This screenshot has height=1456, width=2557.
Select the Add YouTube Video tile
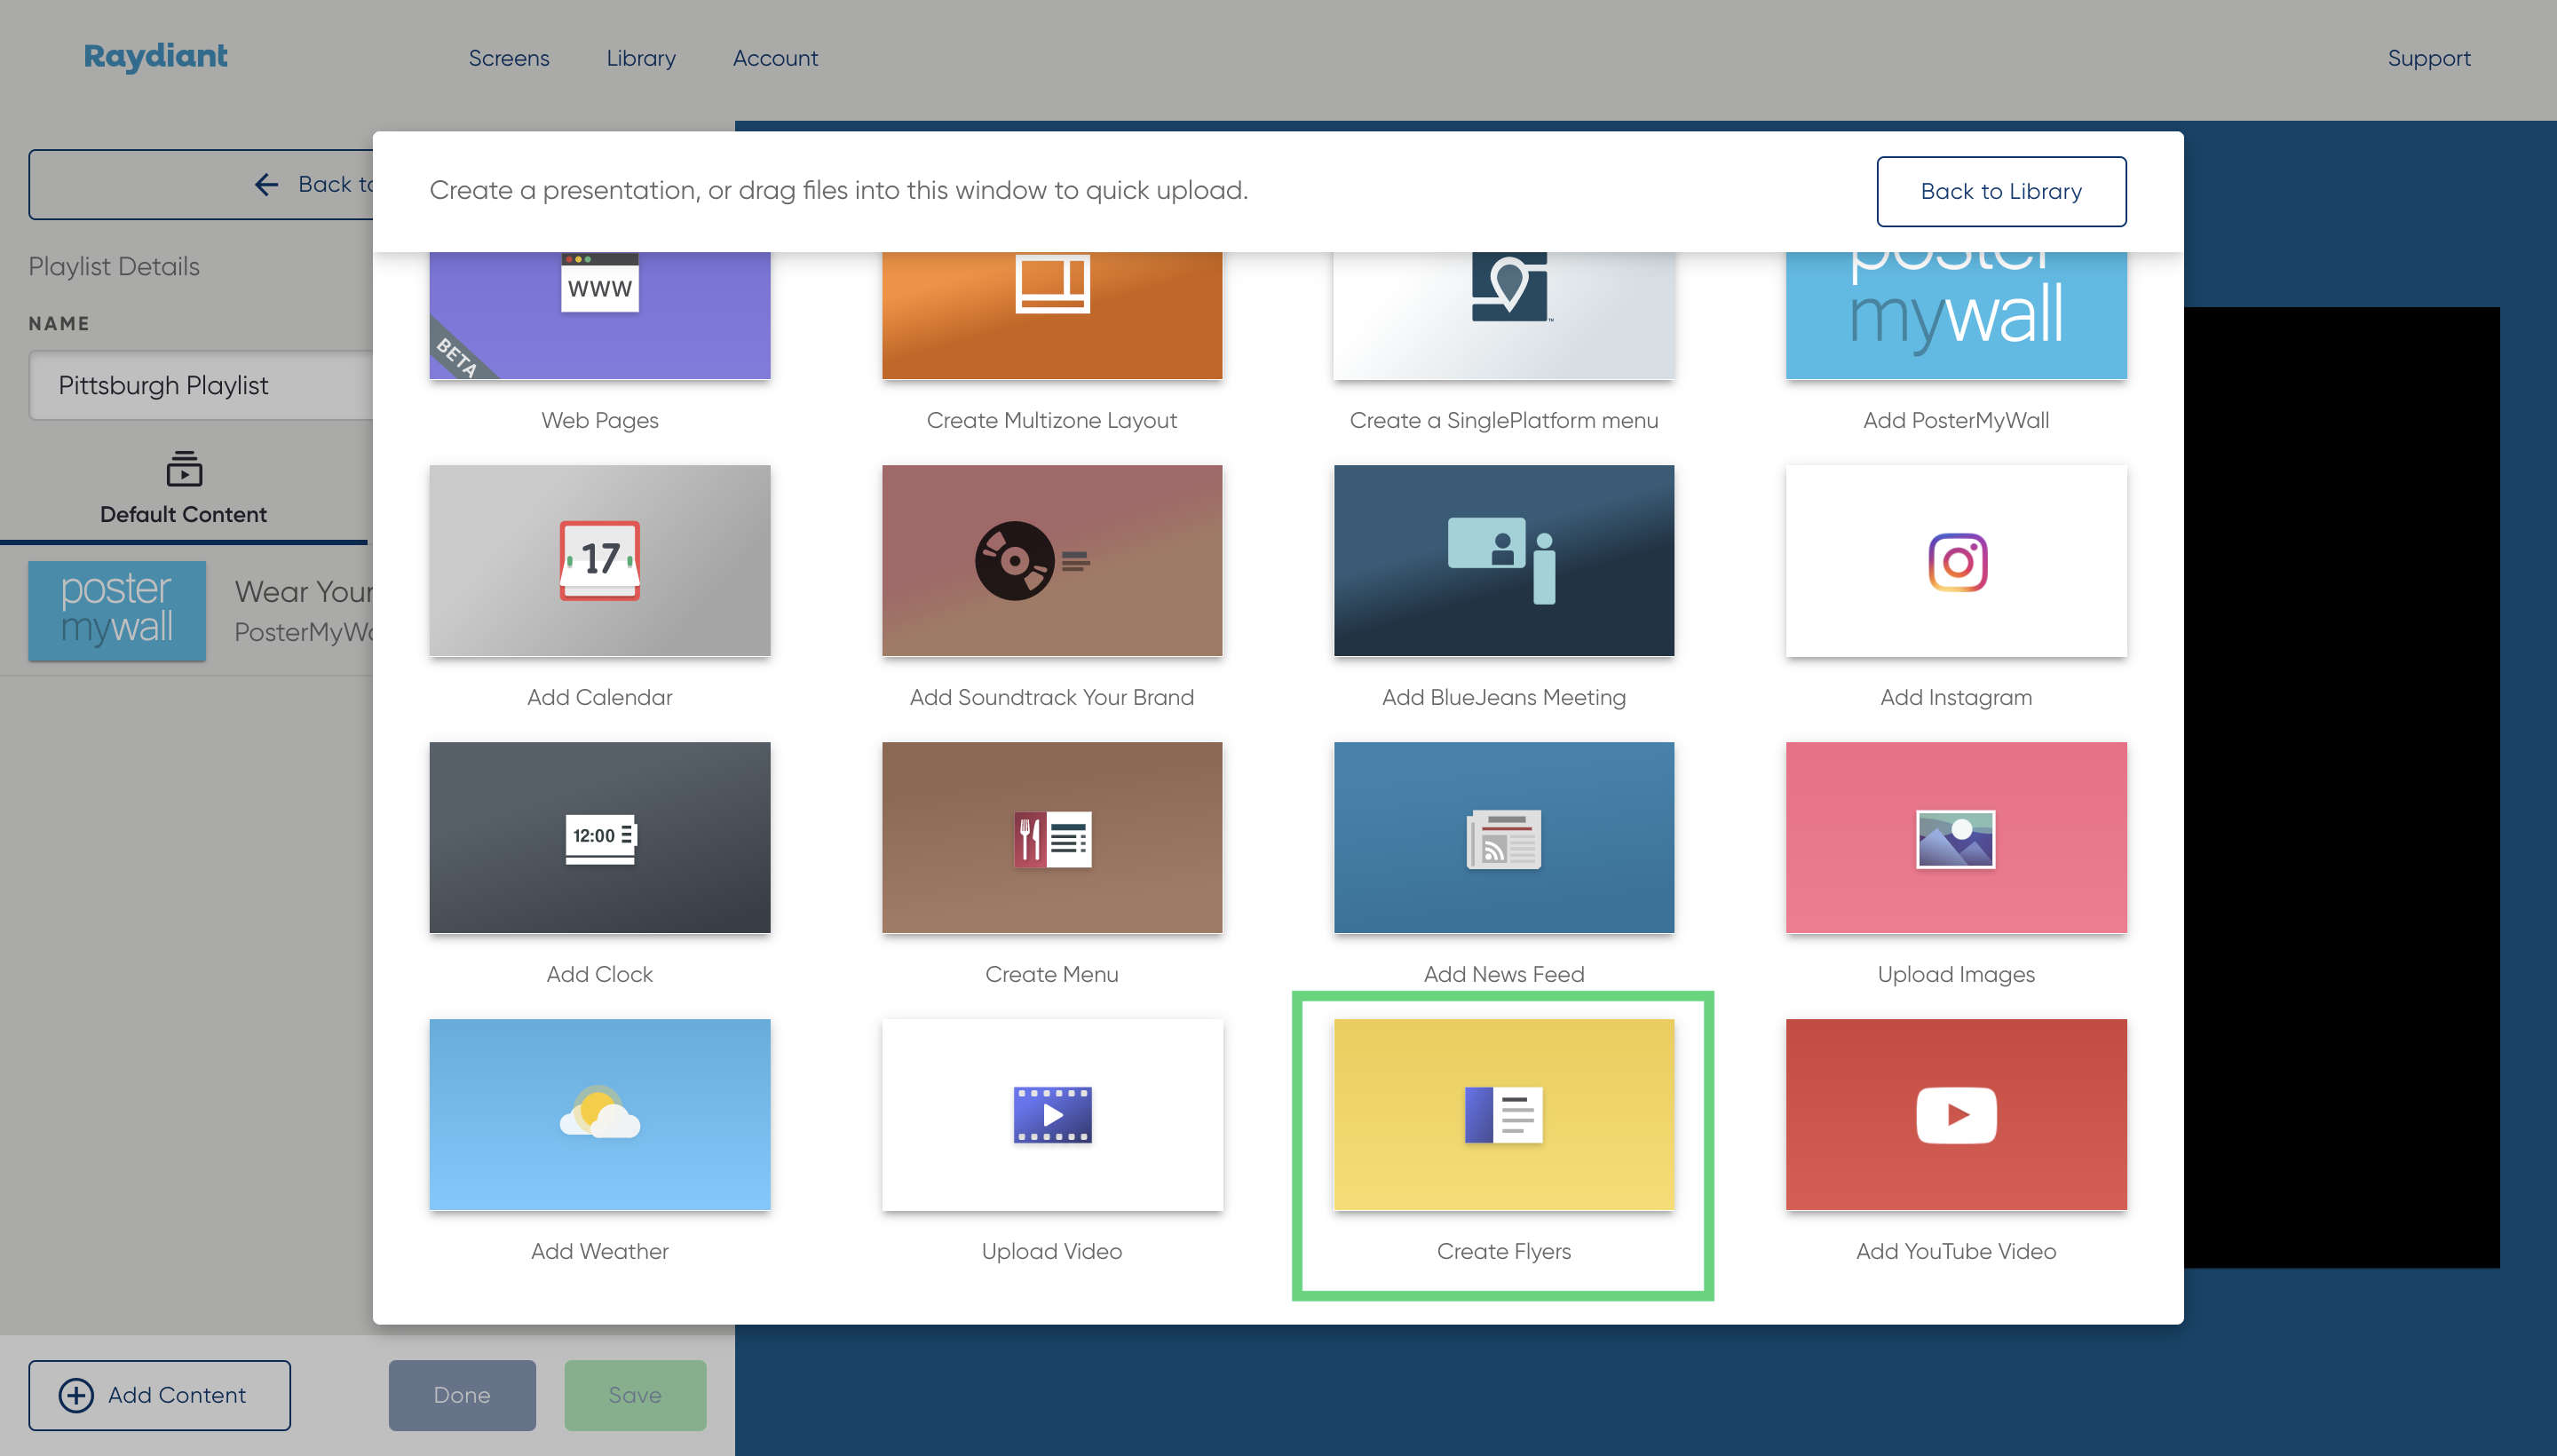[x=1955, y=1114]
